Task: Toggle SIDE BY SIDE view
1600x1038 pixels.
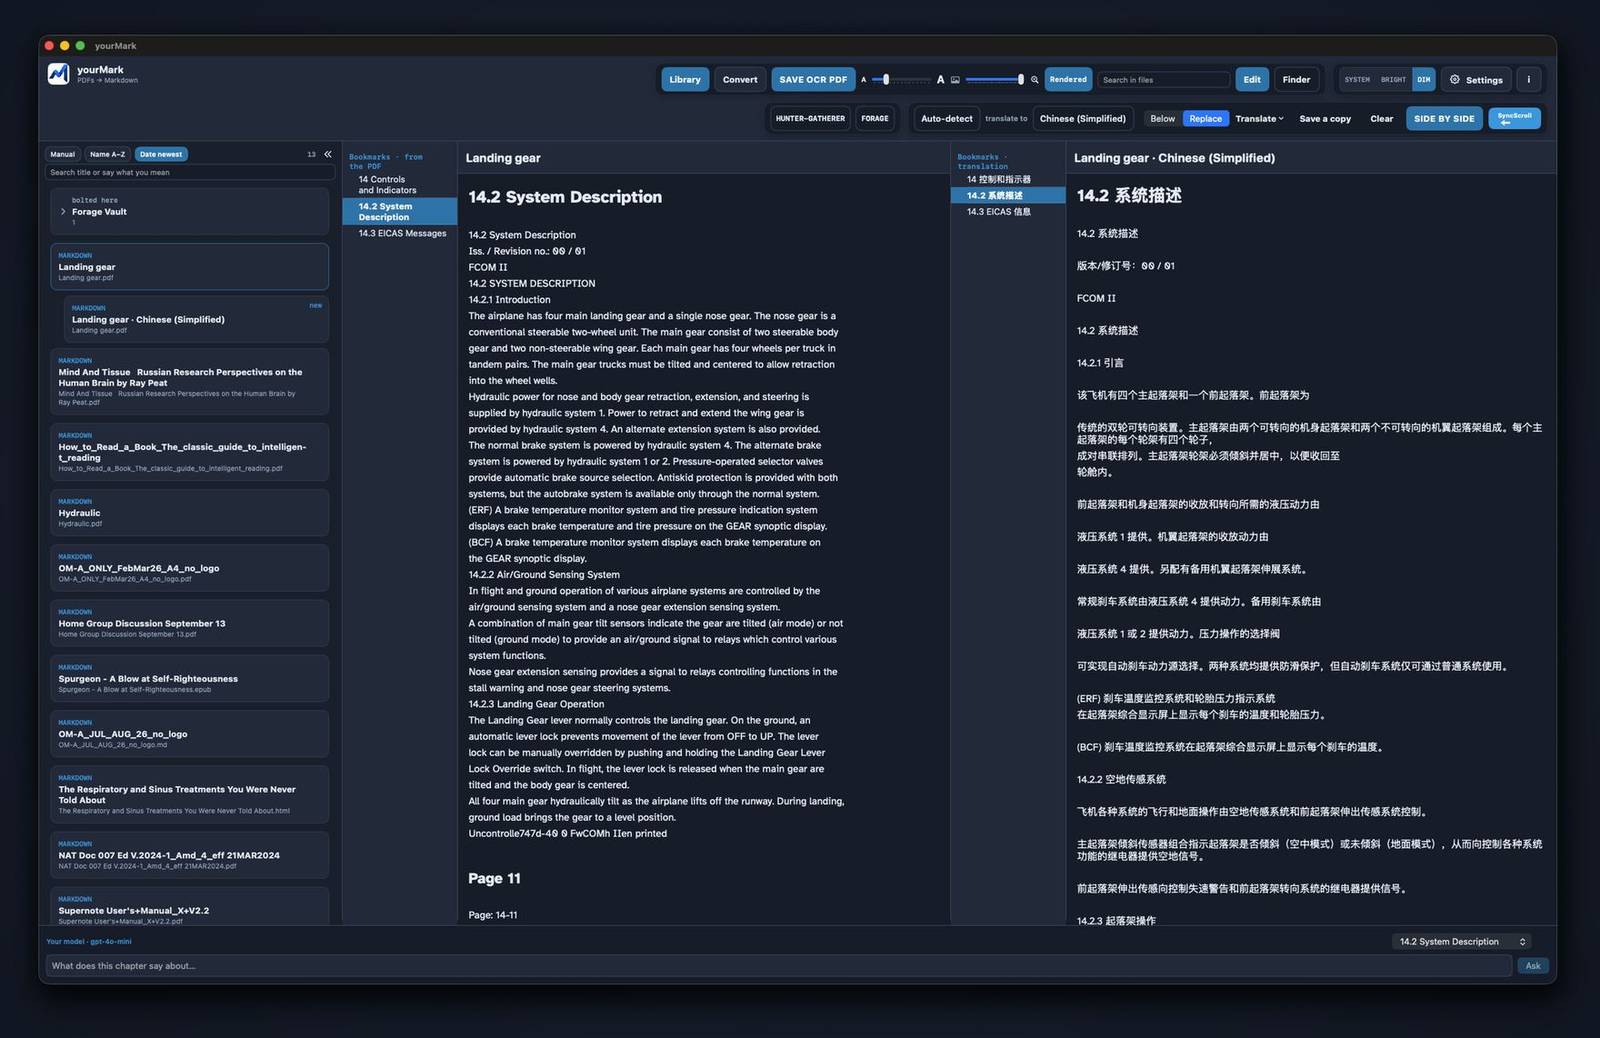Action: click(x=1444, y=118)
